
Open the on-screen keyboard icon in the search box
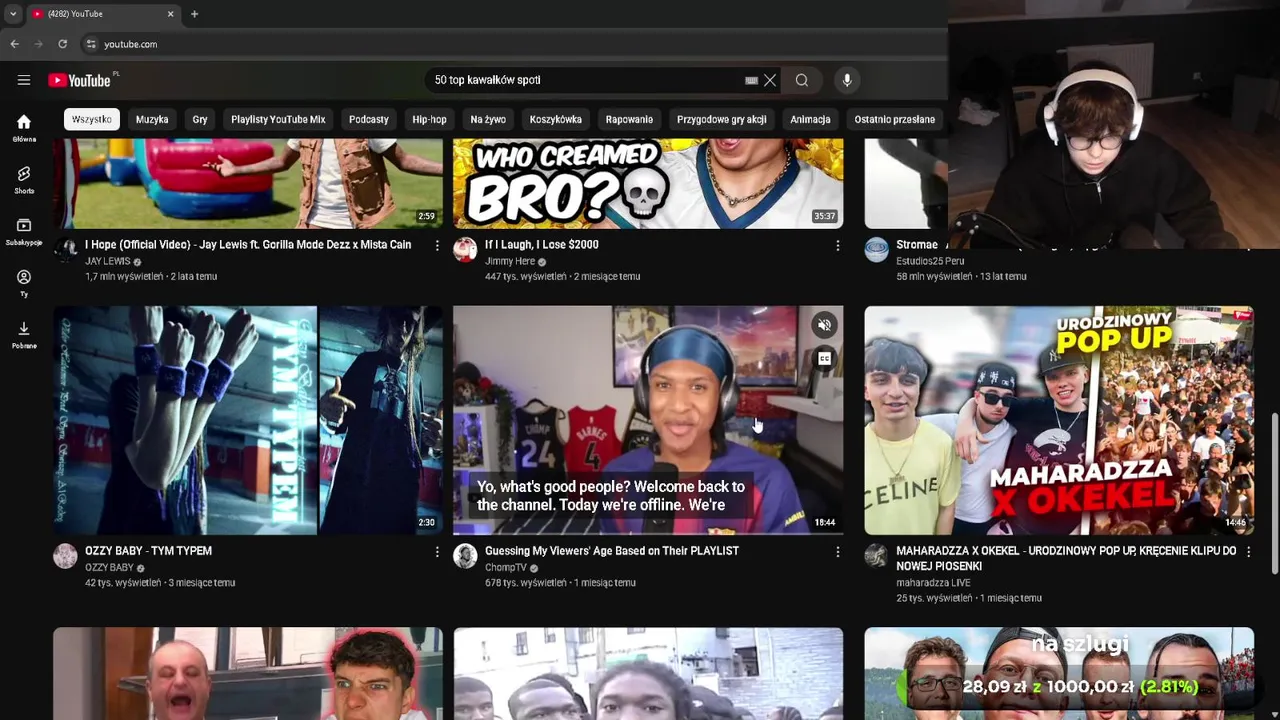(751, 81)
